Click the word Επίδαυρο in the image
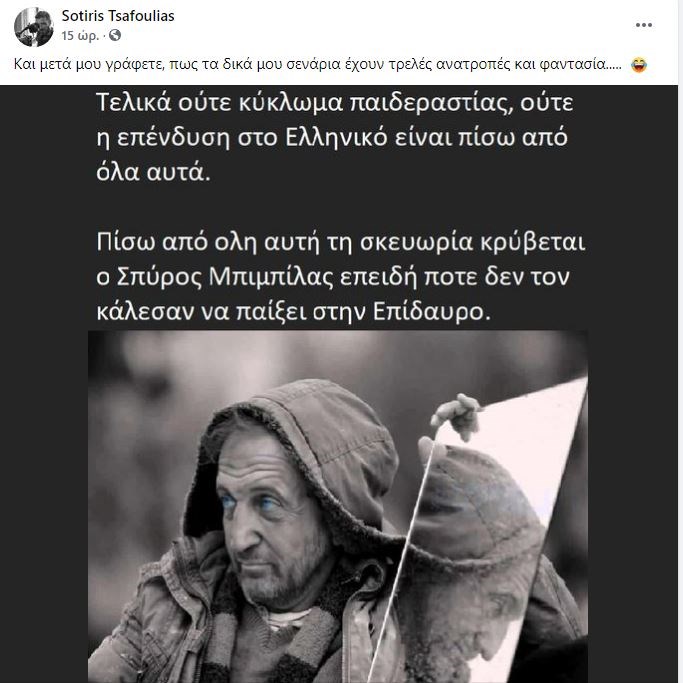The height and width of the screenshot is (683, 683). coord(432,311)
